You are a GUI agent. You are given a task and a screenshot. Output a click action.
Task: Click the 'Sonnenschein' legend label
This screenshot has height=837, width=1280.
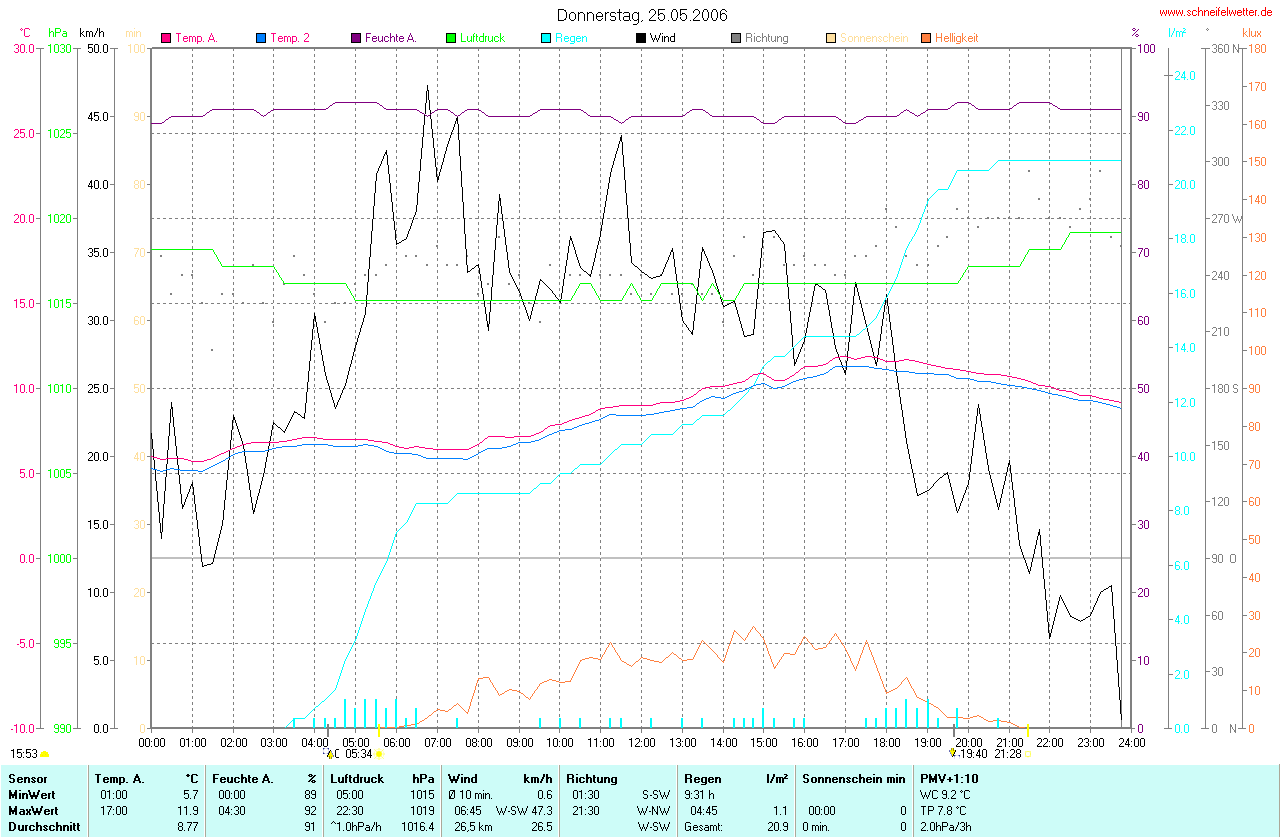tap(874, 38)
